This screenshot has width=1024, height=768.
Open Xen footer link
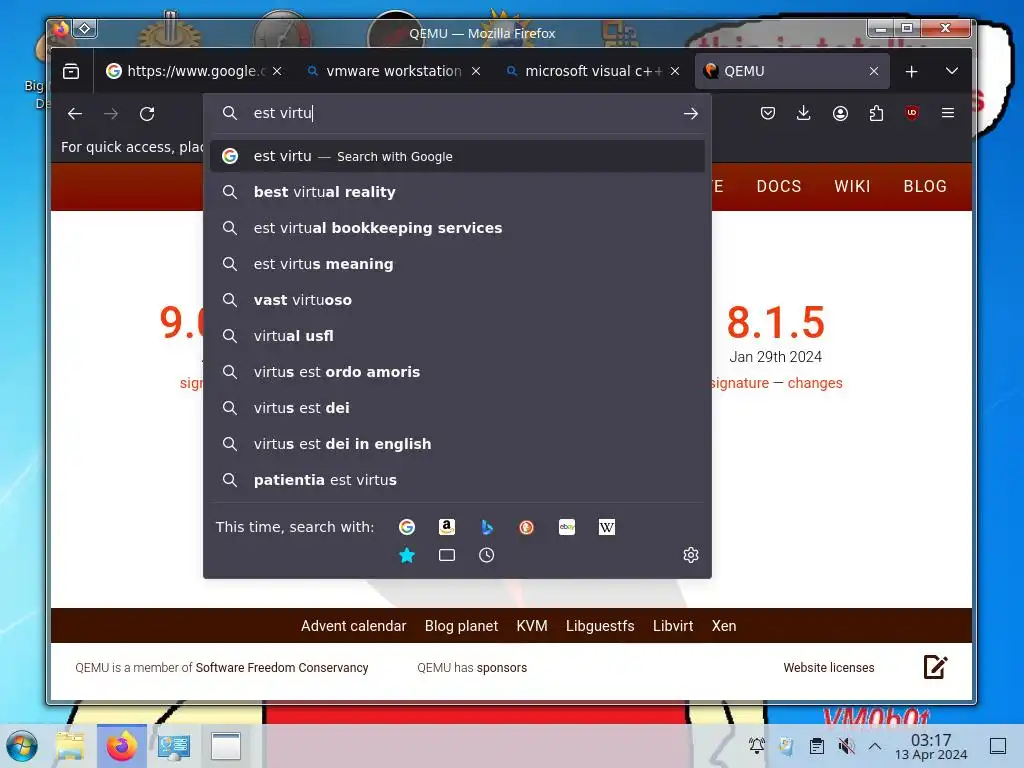pos(724,626)
